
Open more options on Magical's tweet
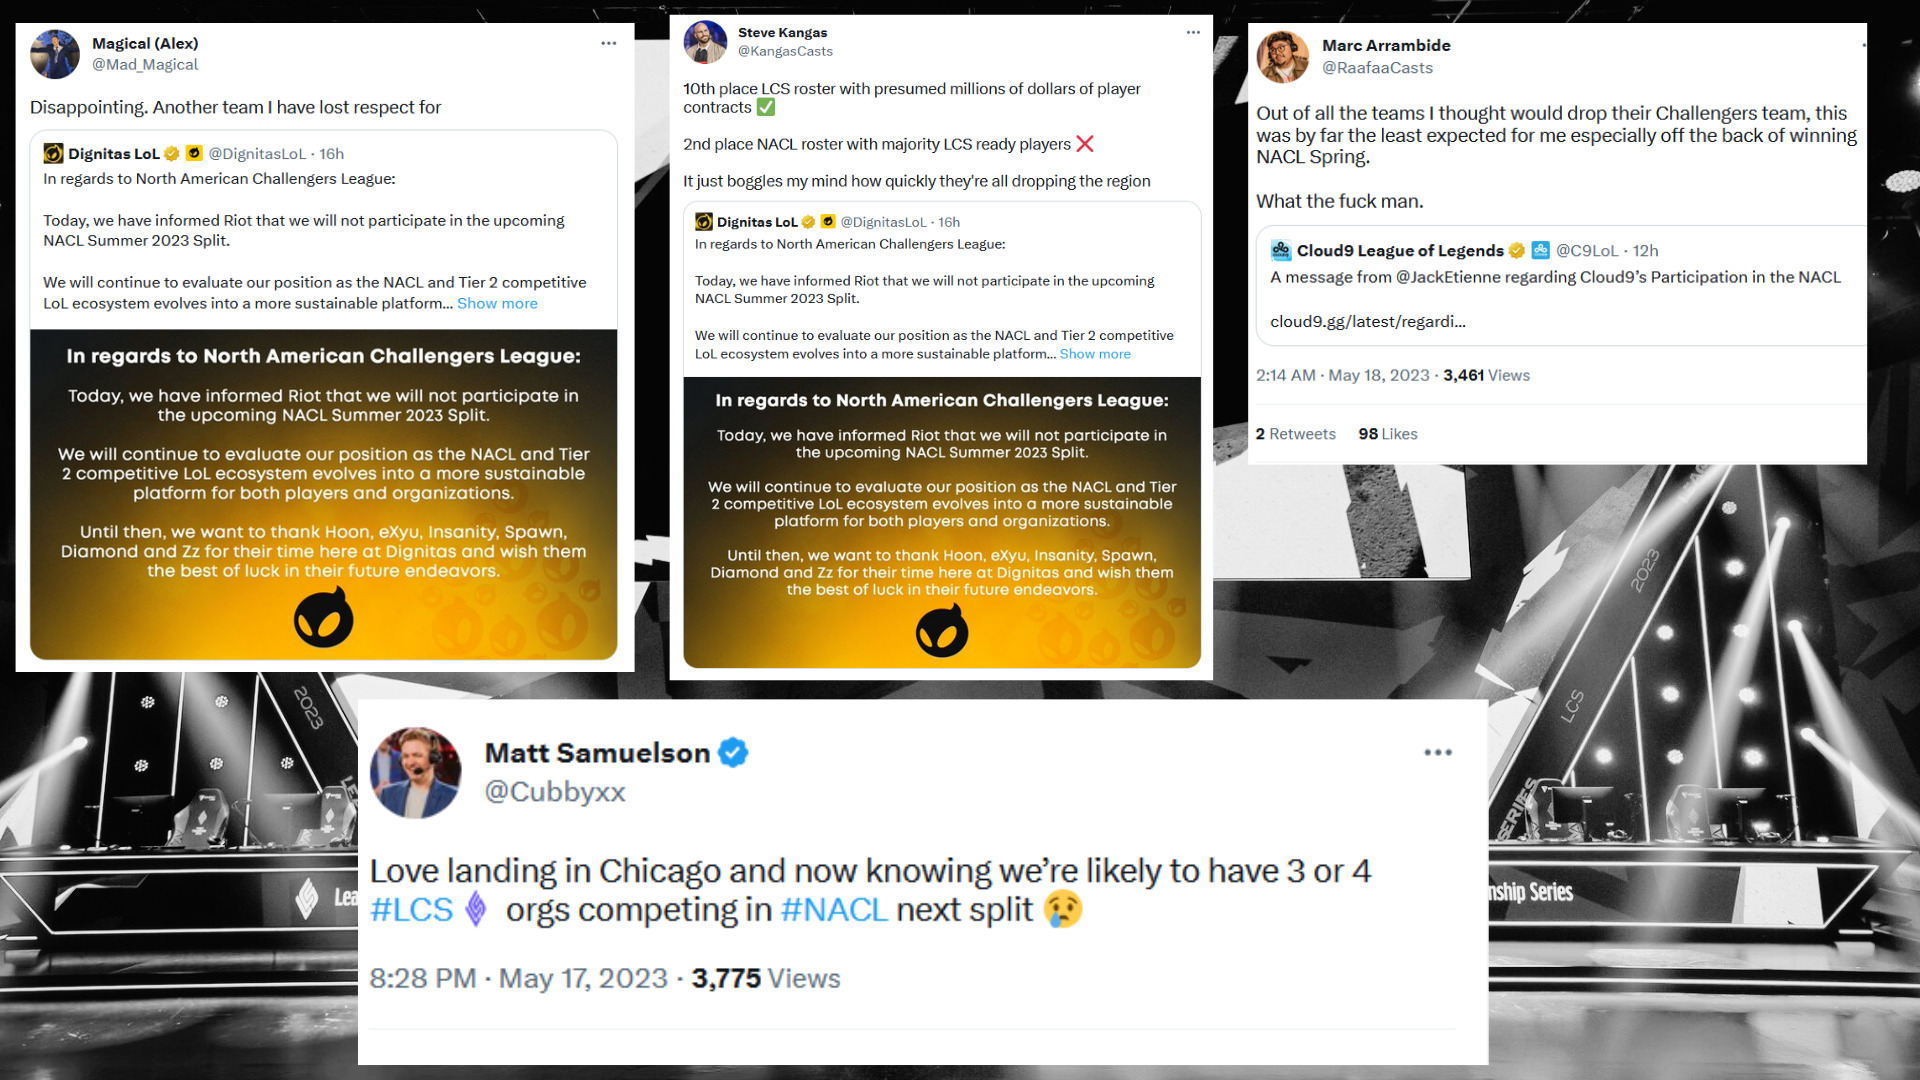[609, 43]
